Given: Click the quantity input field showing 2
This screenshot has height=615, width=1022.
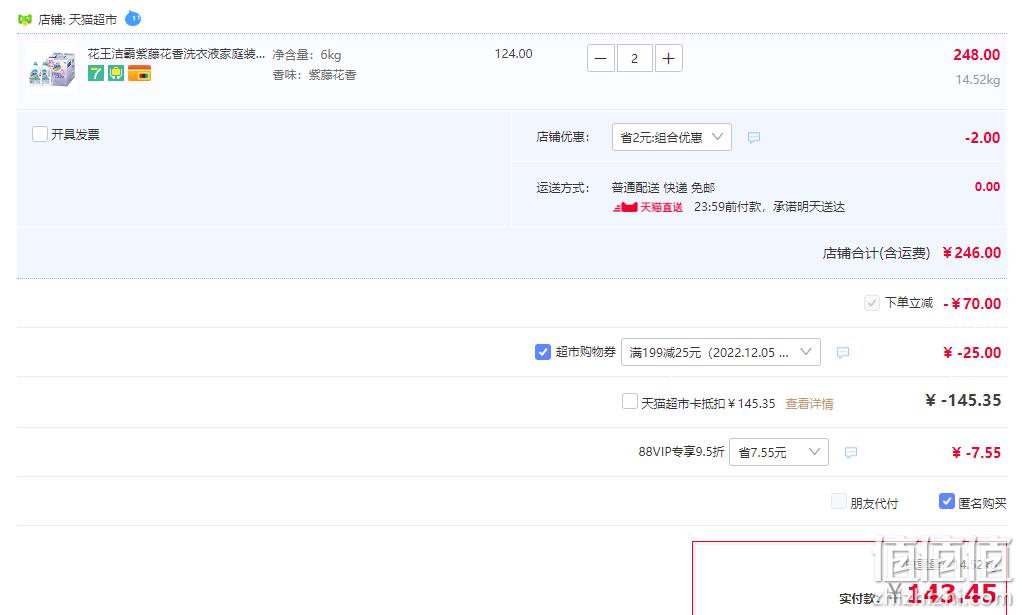Looking at the screenshot, I should (x=634, y=59).
